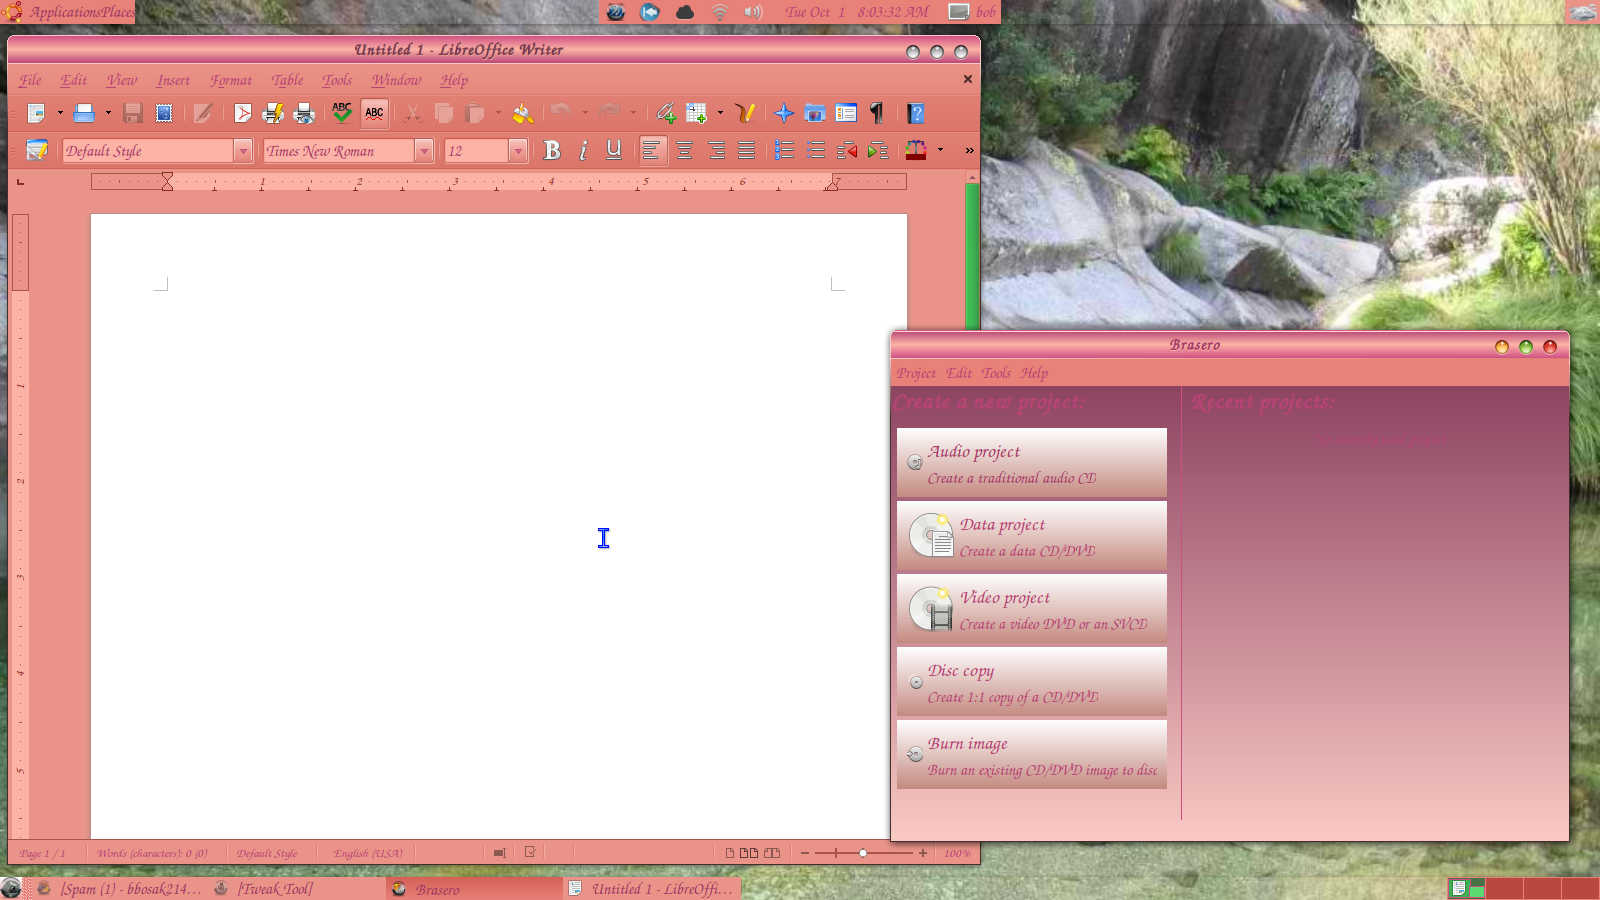
Task: Choose Audio project in Brasero
Action: coord(1032,463)
